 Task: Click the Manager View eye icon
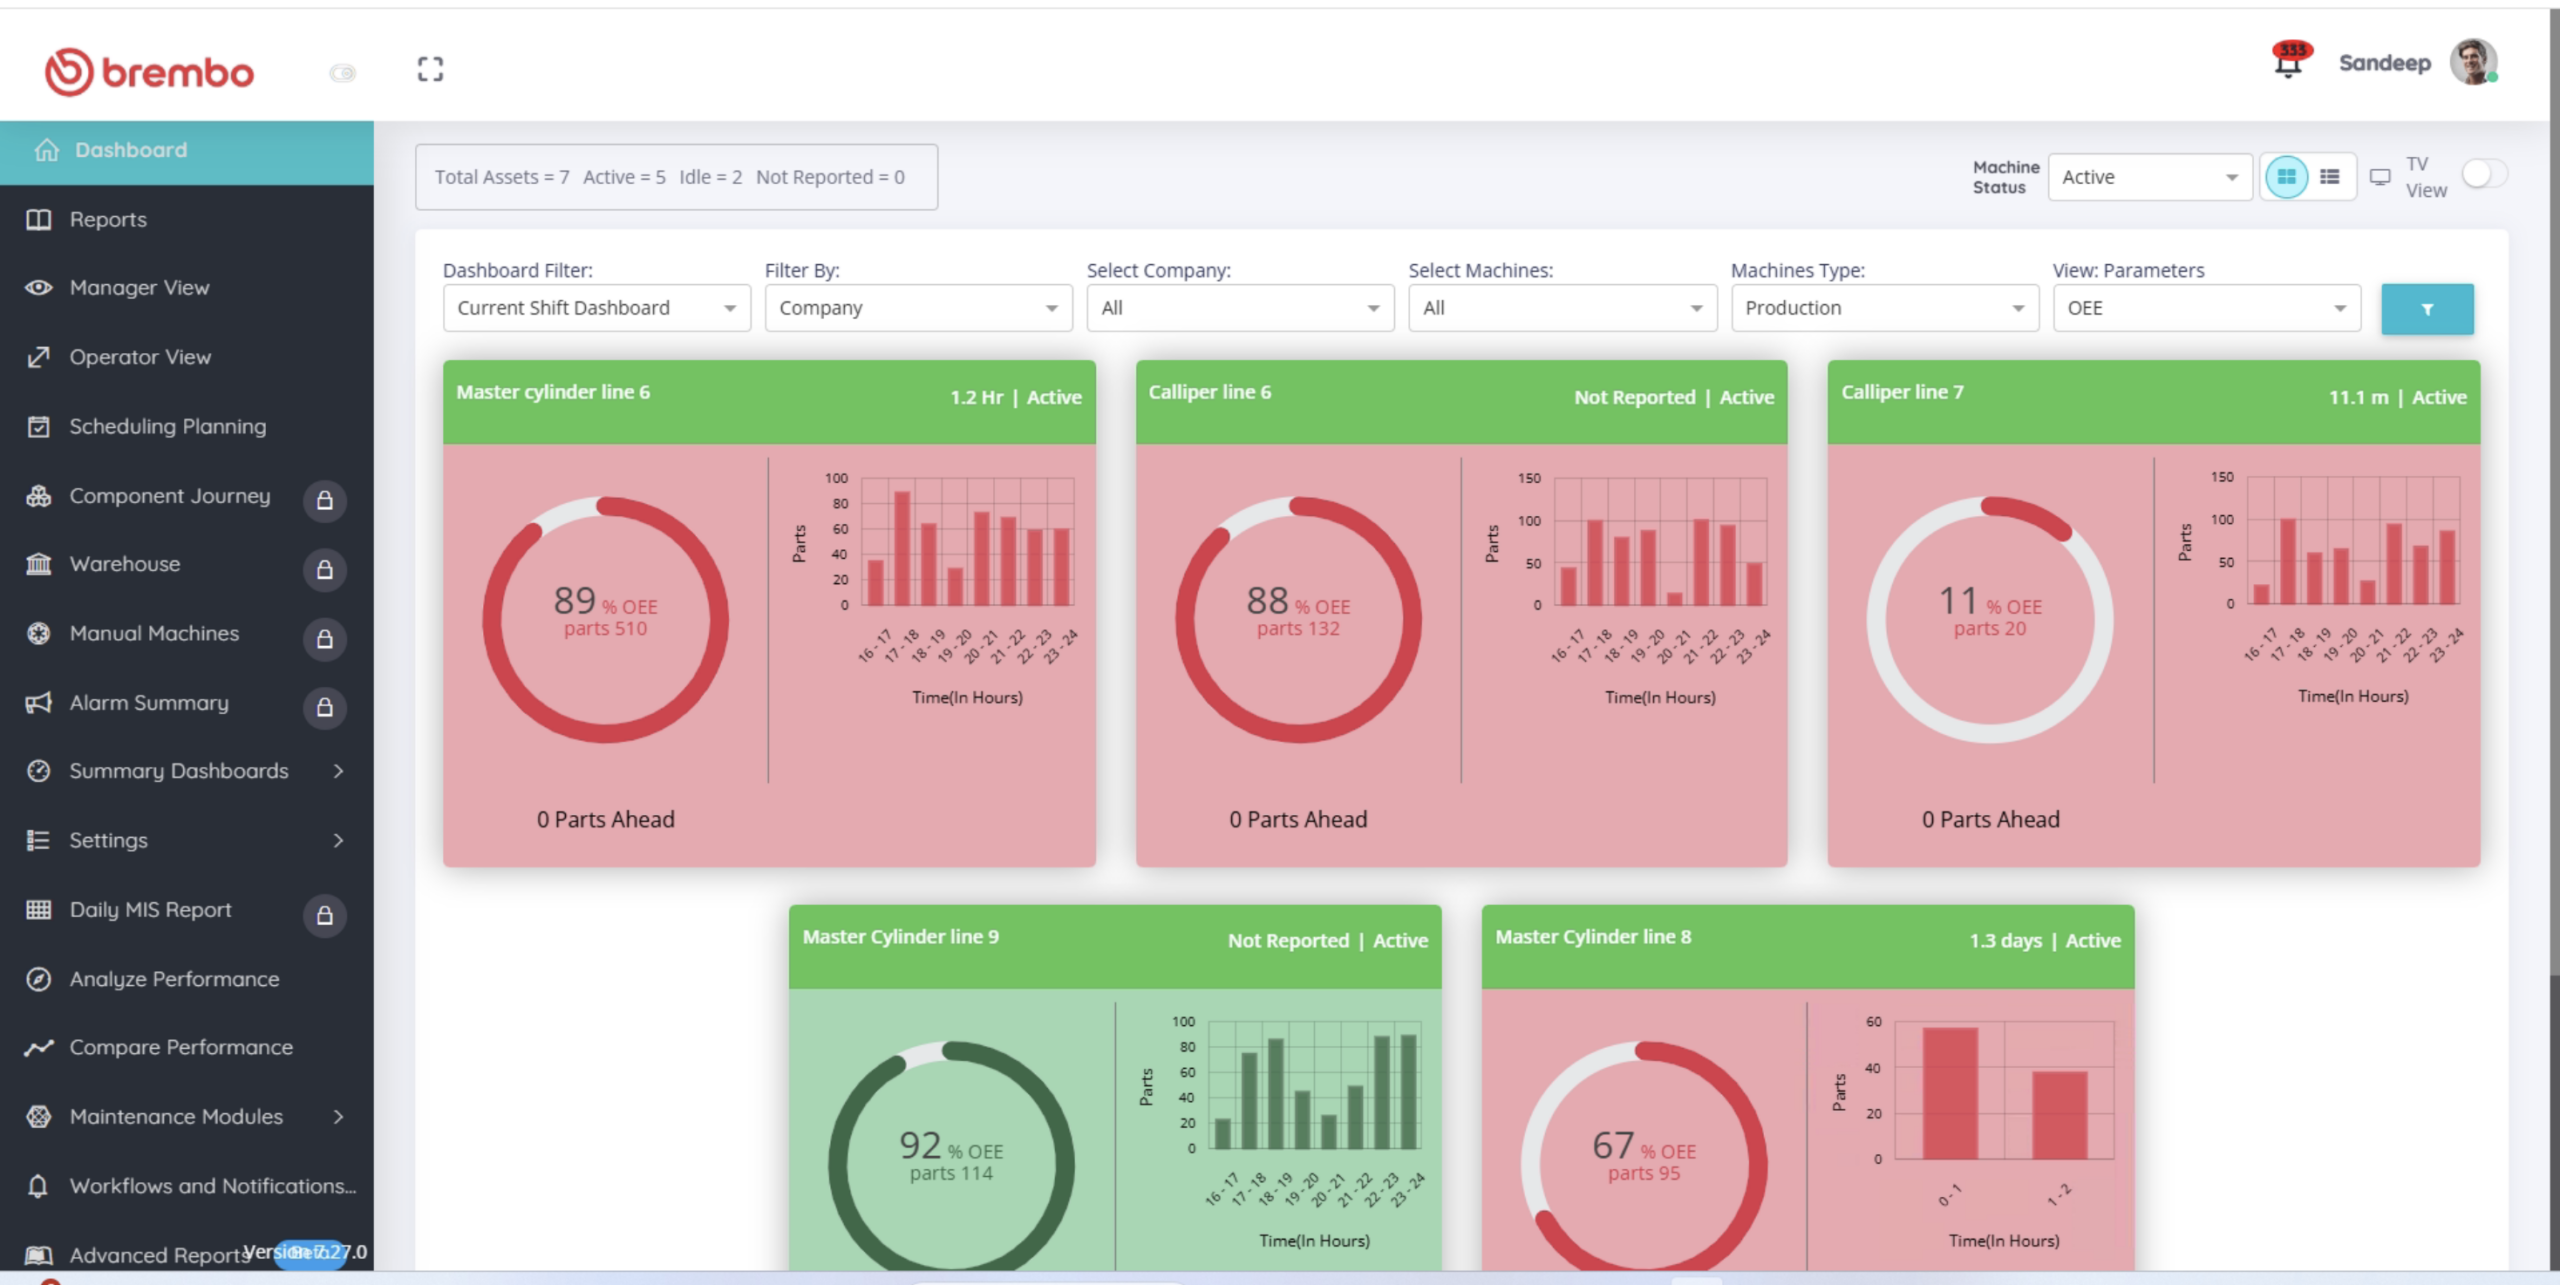[38, 288]
